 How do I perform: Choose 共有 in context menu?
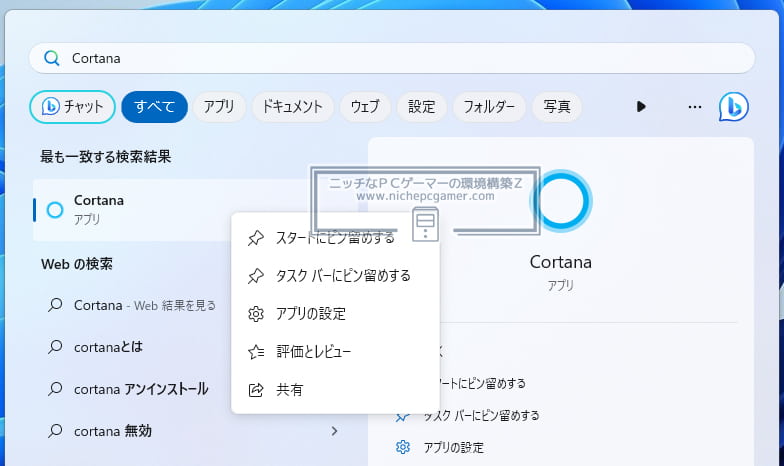[335, 390]
